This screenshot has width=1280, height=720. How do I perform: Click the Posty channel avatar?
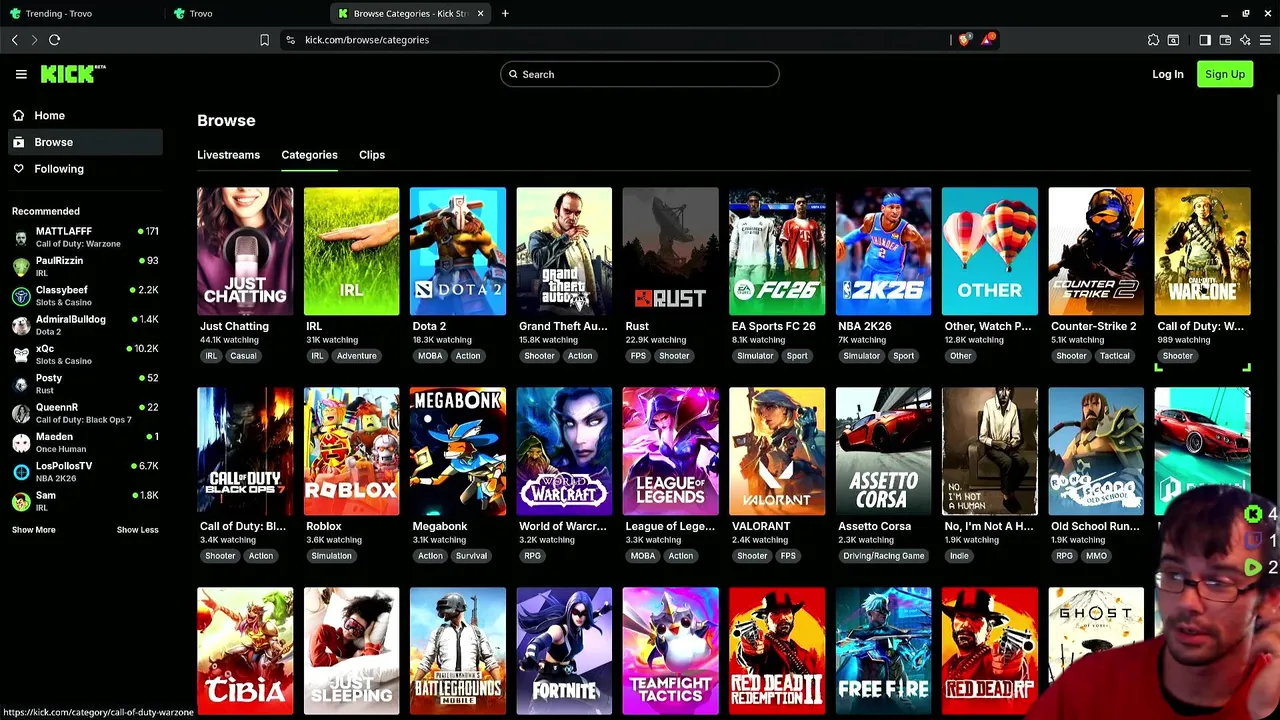tap(21, 384)
